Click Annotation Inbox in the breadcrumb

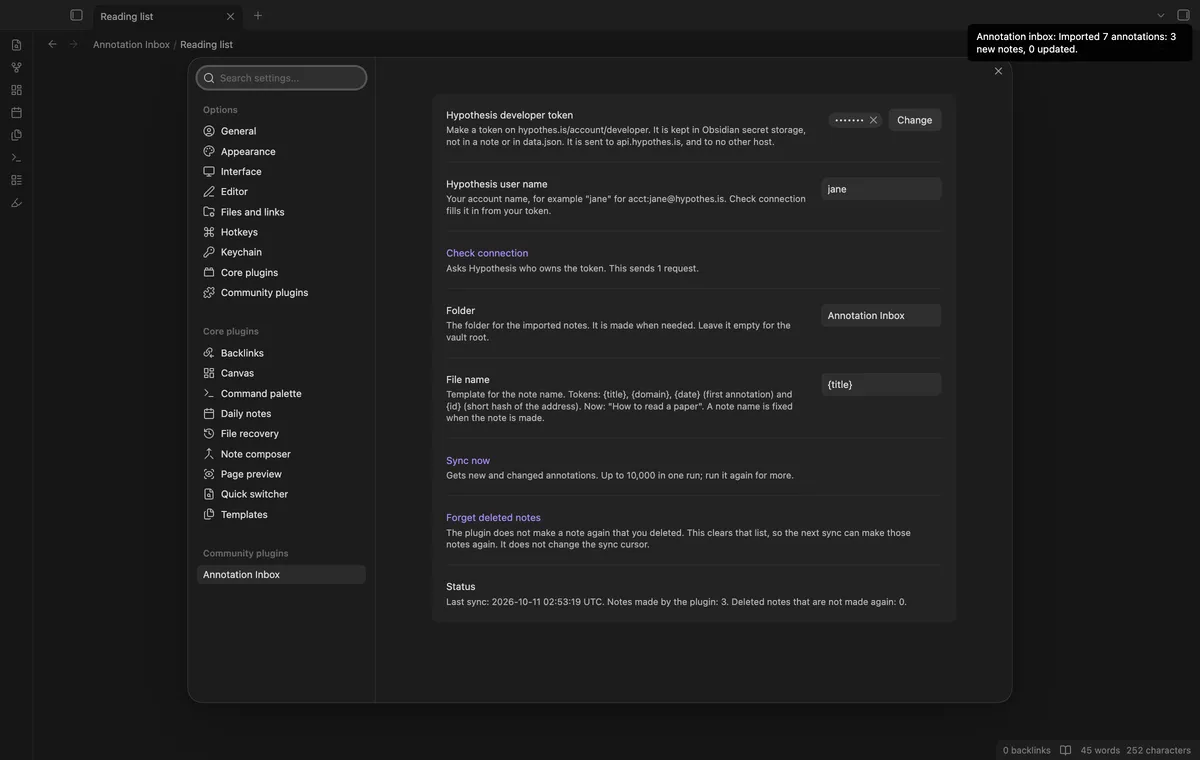point(131,44)
